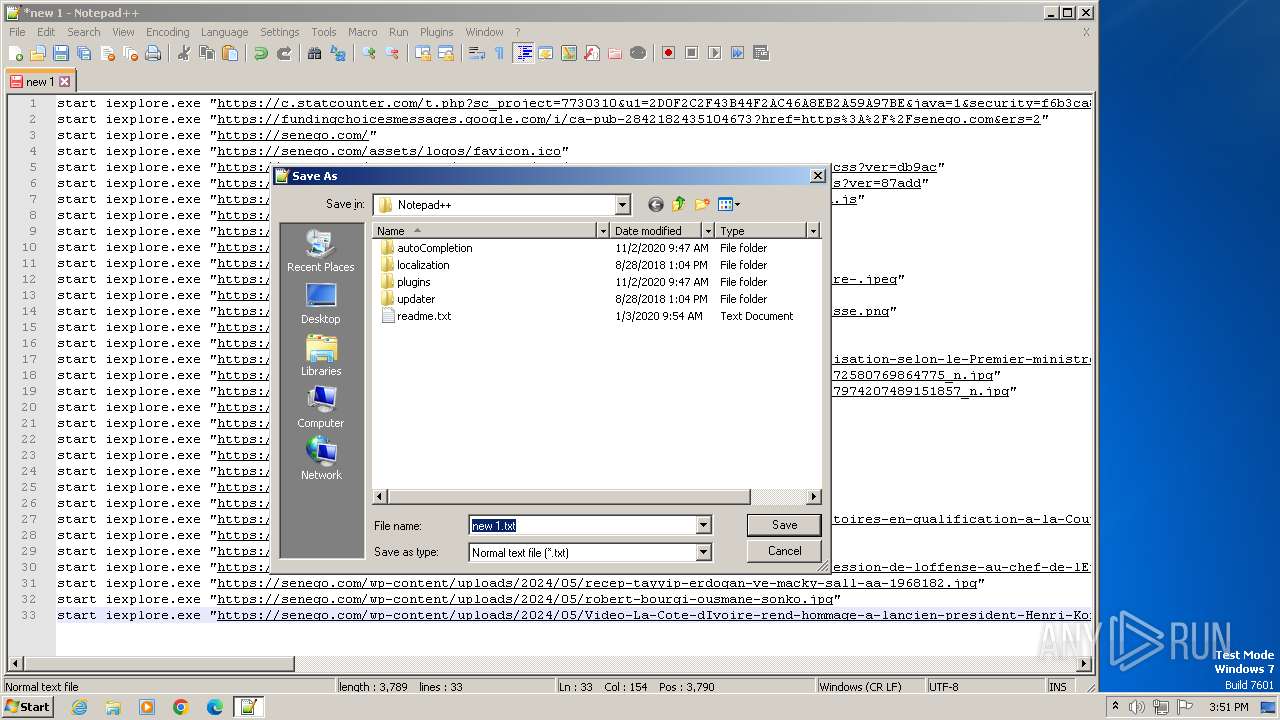Click the Paste clipboard icon
The image size is (1280, 720).
(229, 53)
